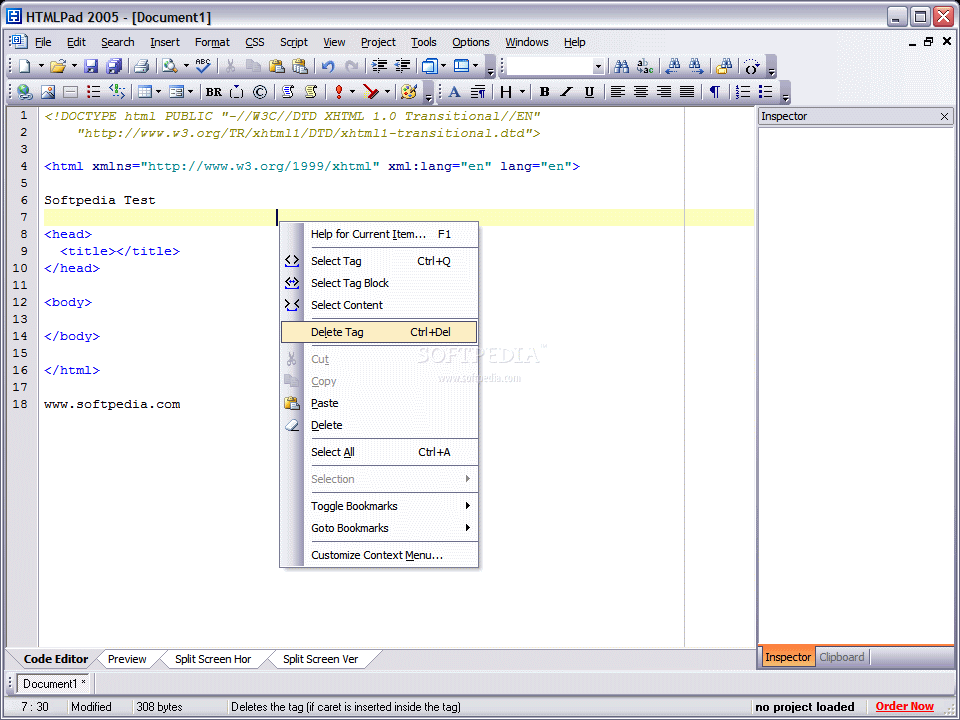This screenshot has width=960, height=720.
Task: Click the Insert Table icon
Action: (145, 92)
